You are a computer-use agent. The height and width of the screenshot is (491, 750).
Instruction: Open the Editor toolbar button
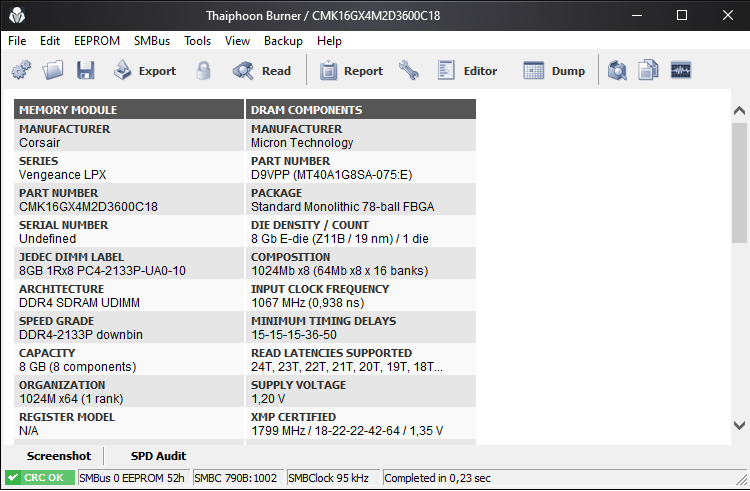pos(467,71)
